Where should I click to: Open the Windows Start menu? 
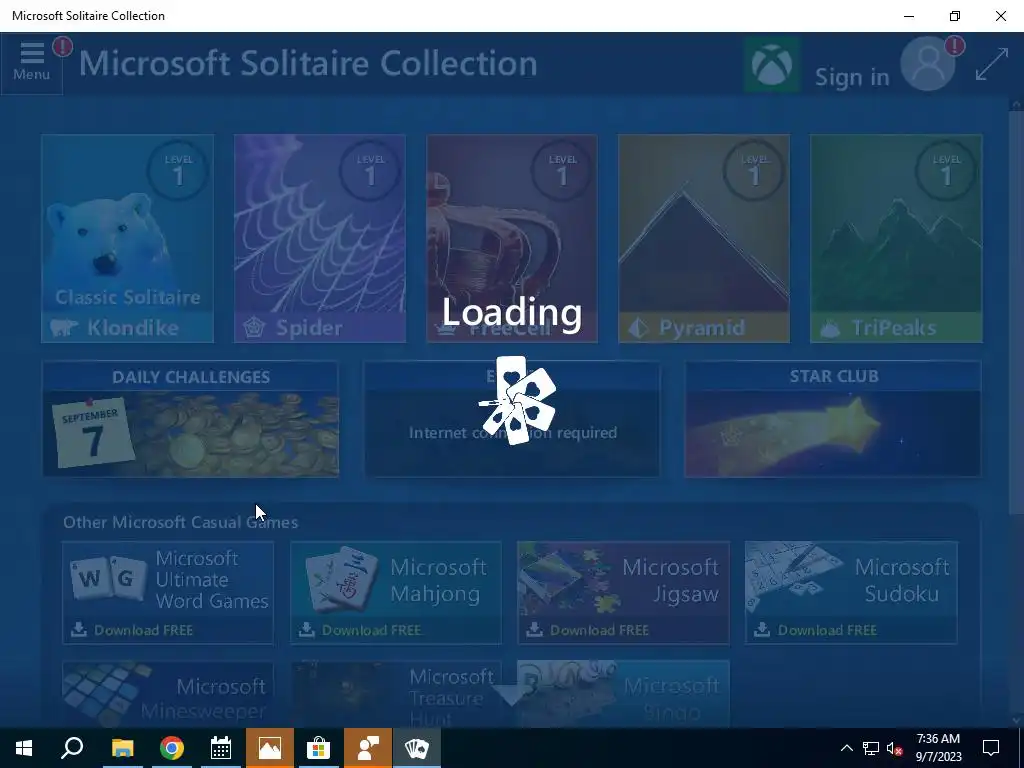pyautogui.click(x=24, y=748)
